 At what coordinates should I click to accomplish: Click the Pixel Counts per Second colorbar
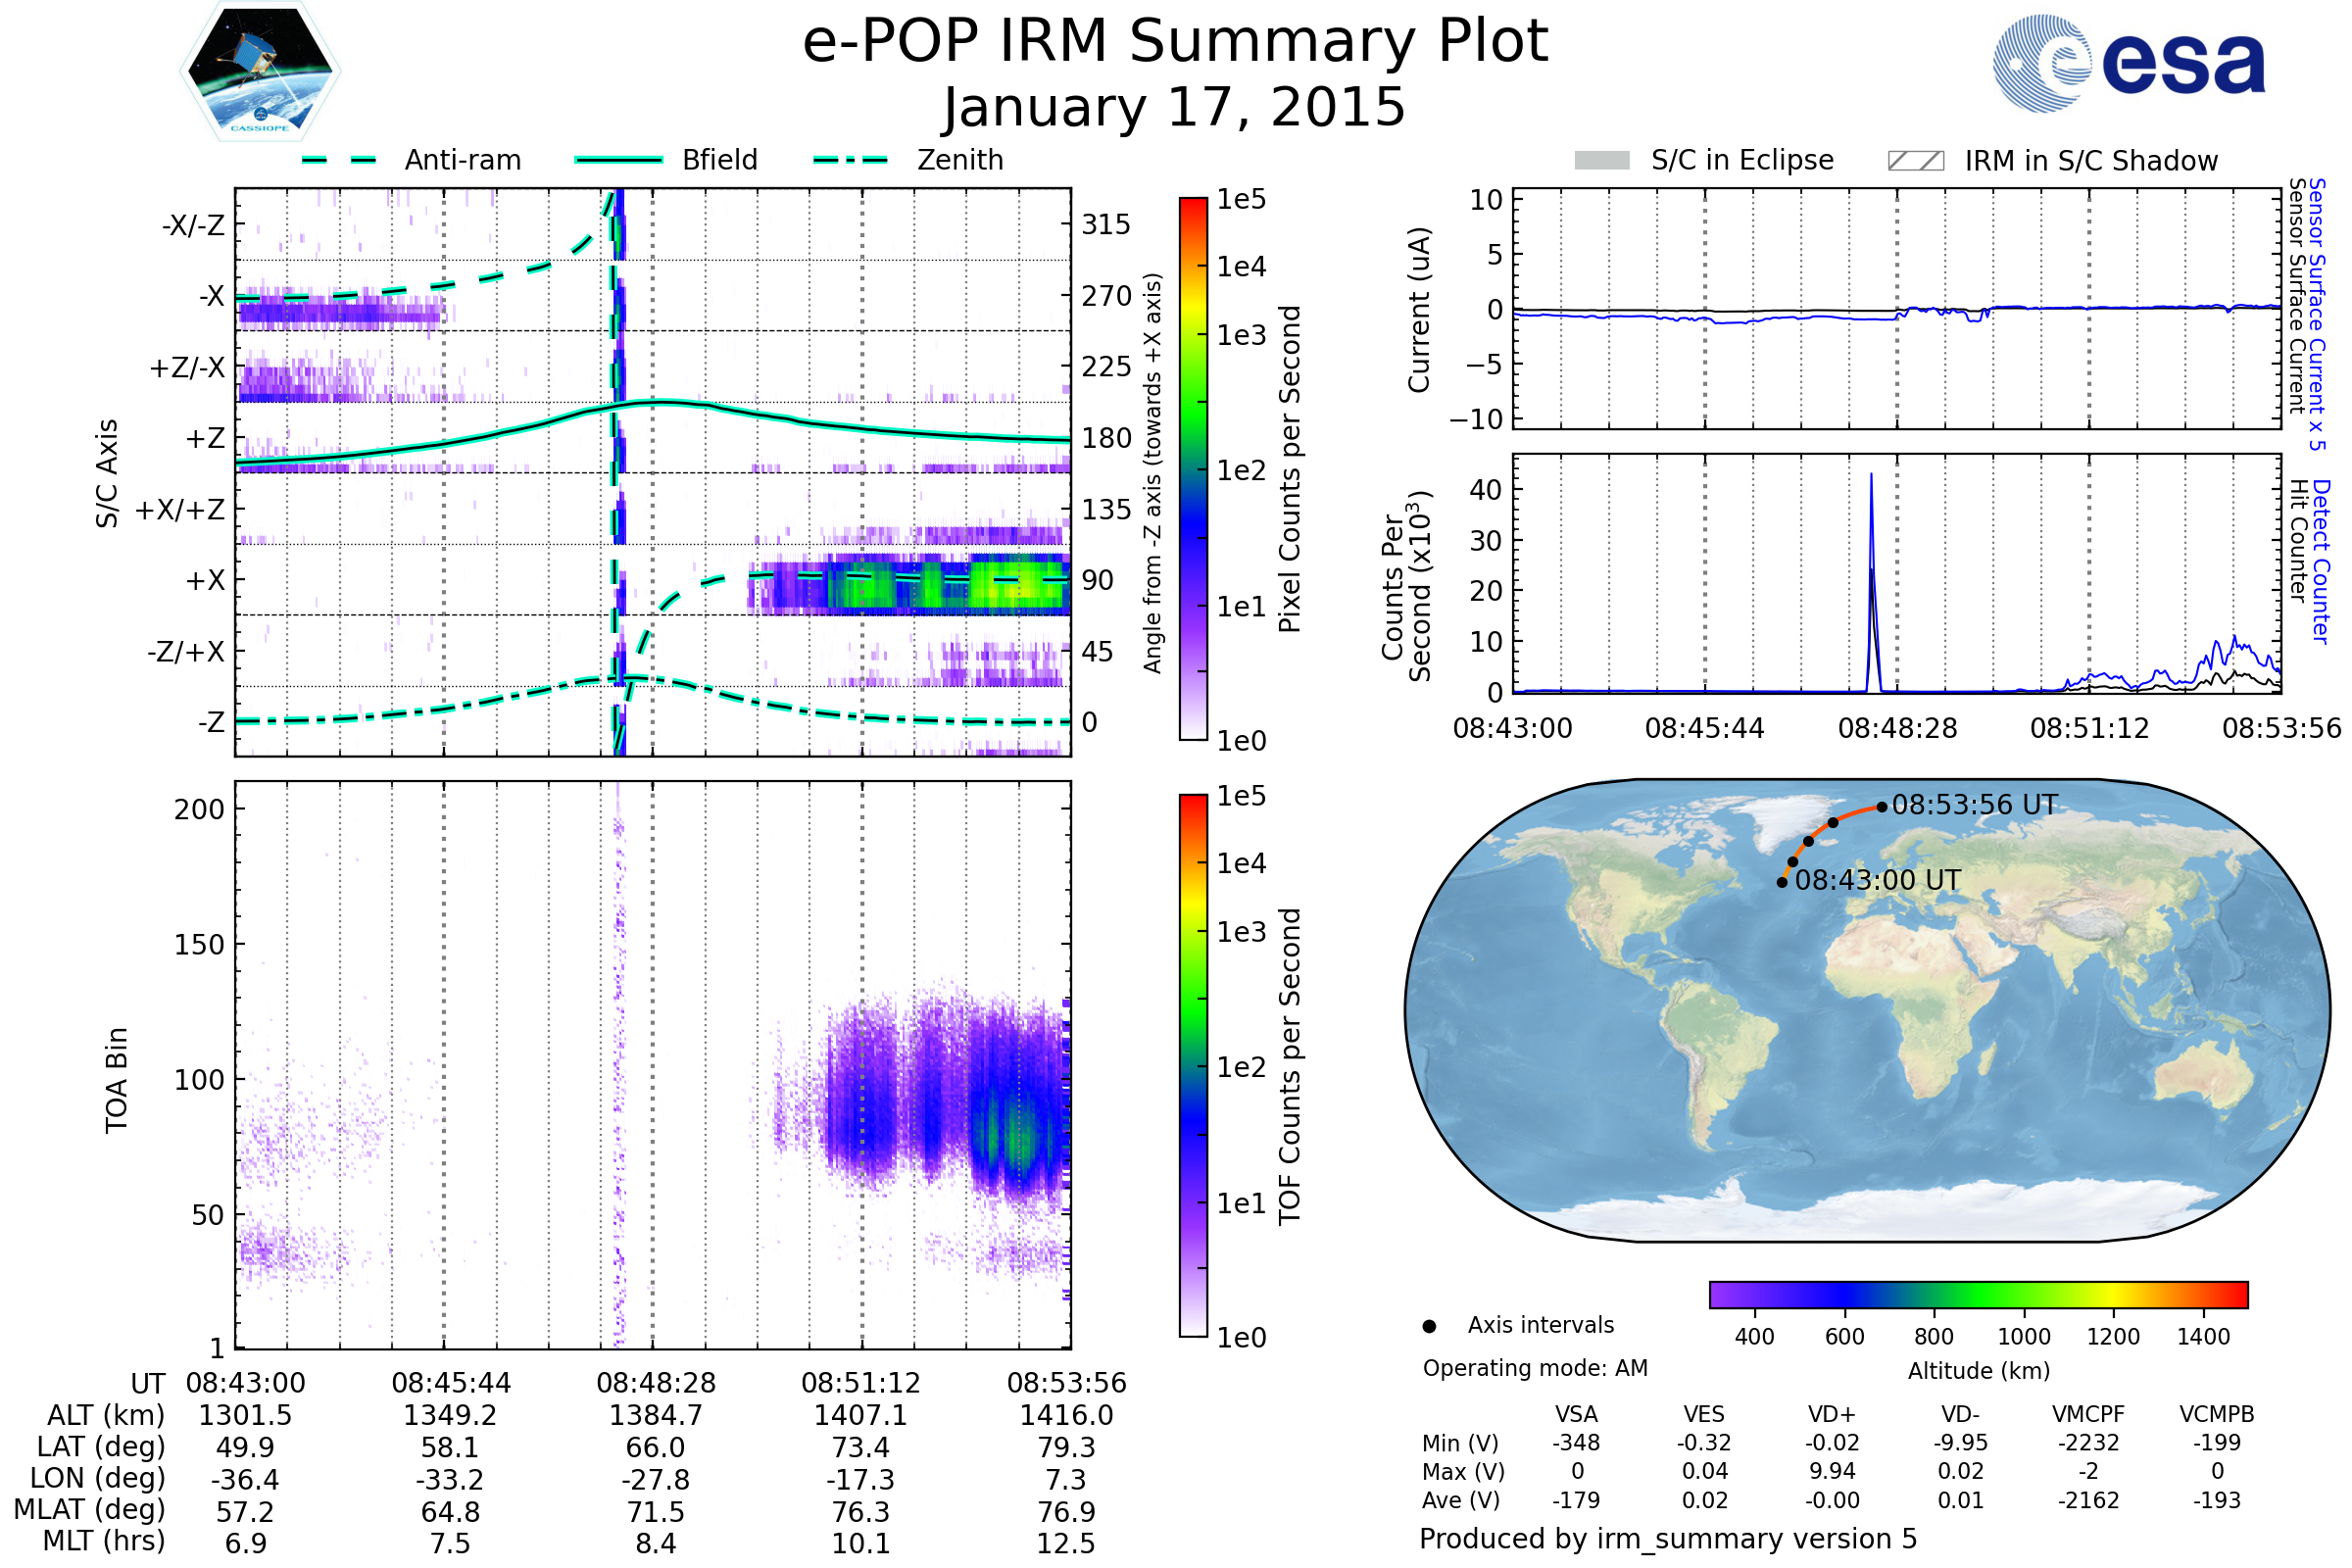pyautogui.click(x=1193, y=468)
